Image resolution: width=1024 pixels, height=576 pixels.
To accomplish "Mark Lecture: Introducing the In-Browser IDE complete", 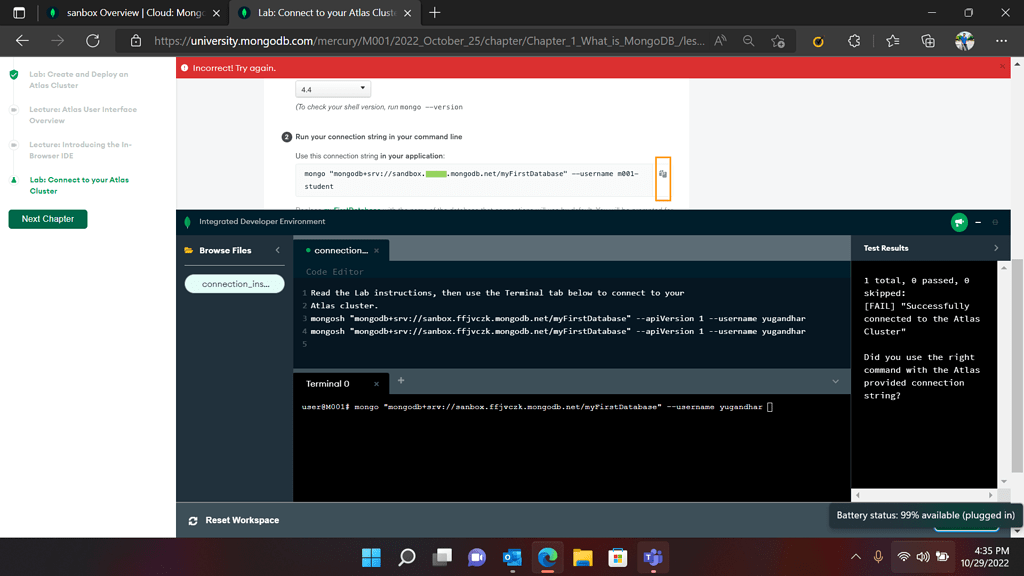I will (x=12, y=144).
